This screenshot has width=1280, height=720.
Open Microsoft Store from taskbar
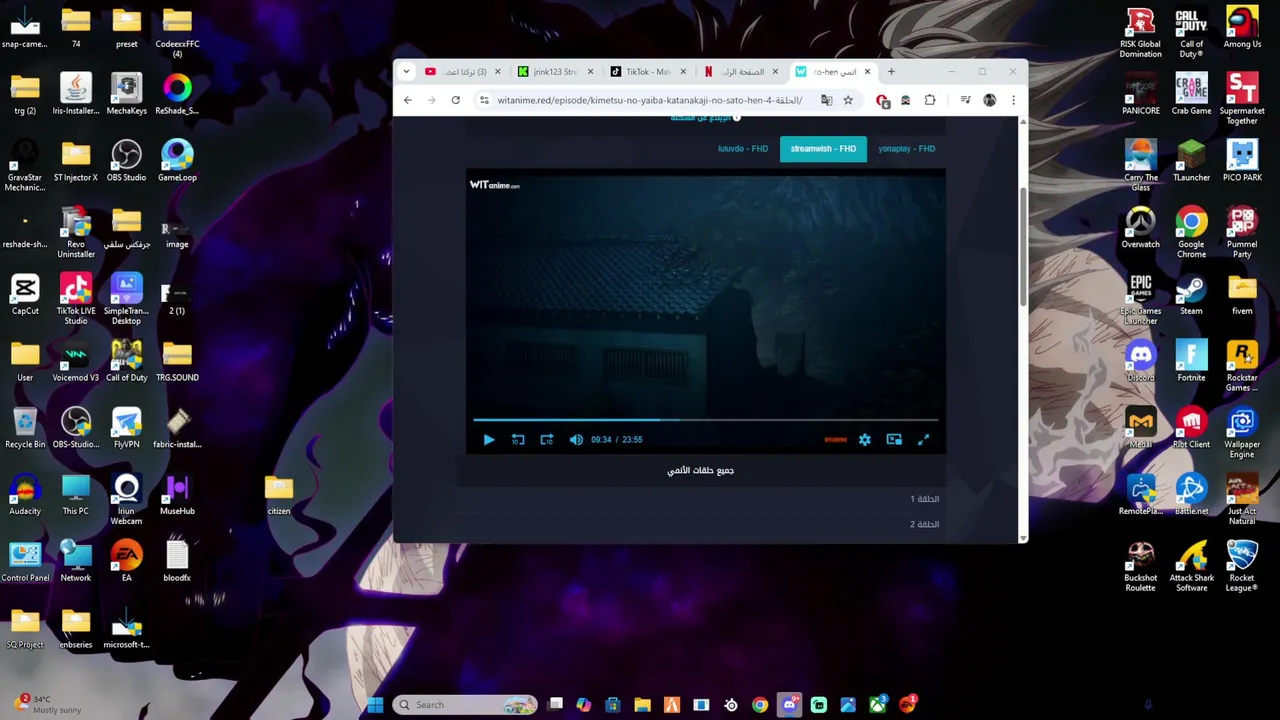[613, 705]
